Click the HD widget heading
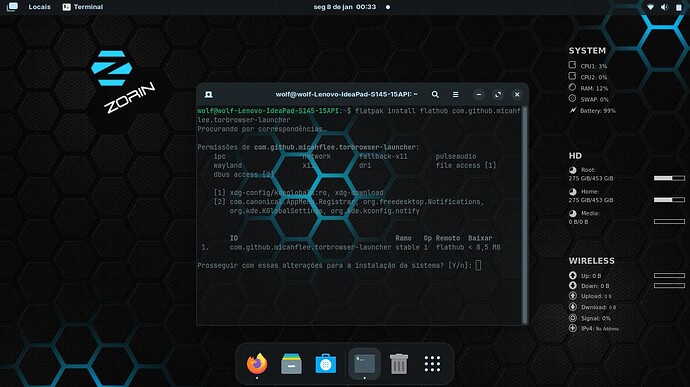The height and width of the screenshot is (387, 690). pos(575,155)
